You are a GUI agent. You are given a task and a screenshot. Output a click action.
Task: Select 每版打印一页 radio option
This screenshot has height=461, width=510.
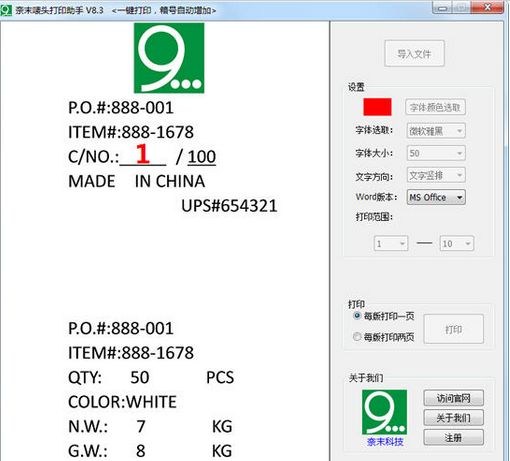357,316
